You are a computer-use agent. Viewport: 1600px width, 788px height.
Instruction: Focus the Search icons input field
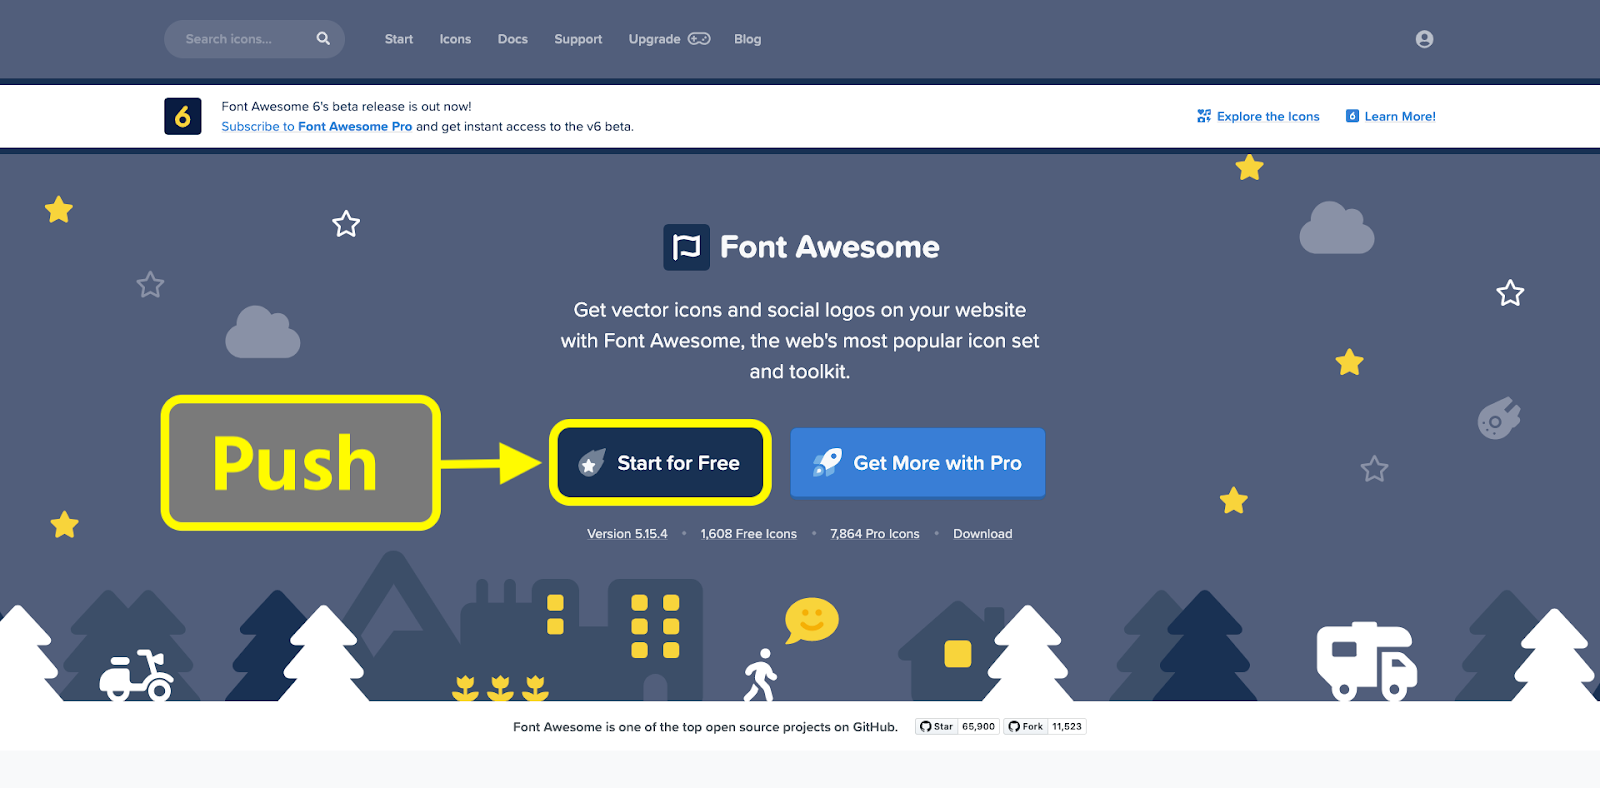(x=254, y=39)
